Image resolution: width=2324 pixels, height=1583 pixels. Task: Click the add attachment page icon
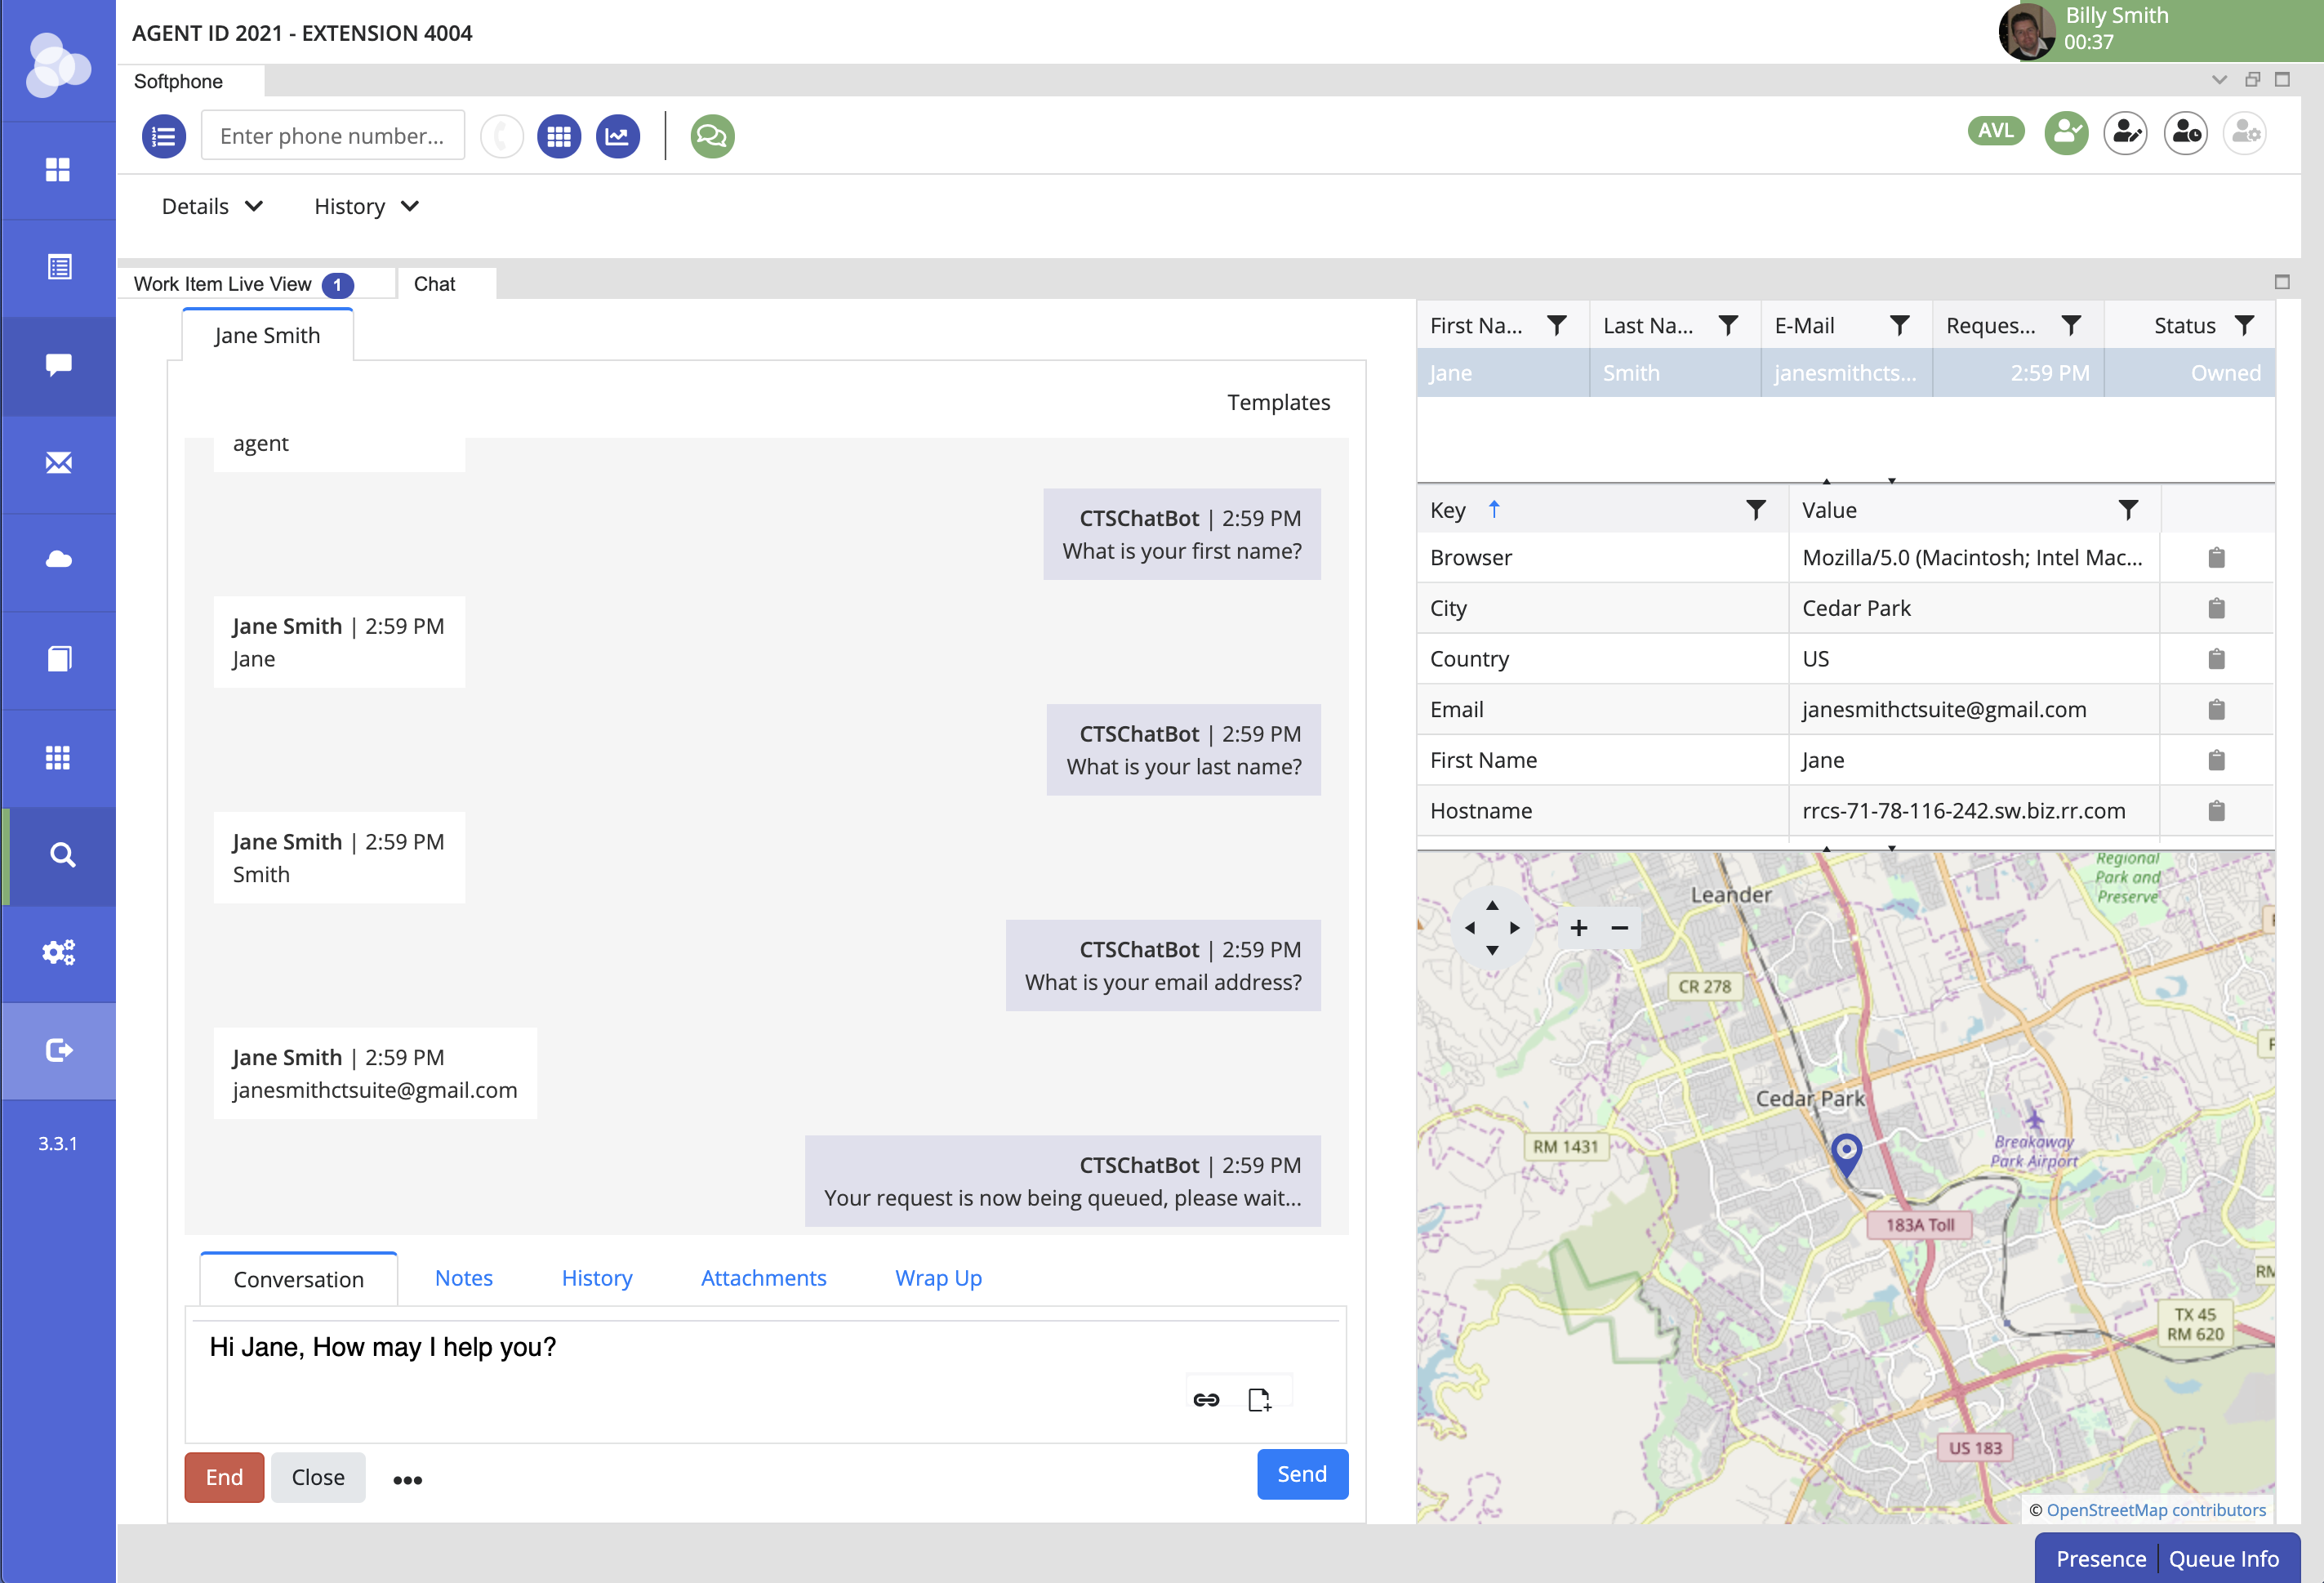tap(1259, 1399)
